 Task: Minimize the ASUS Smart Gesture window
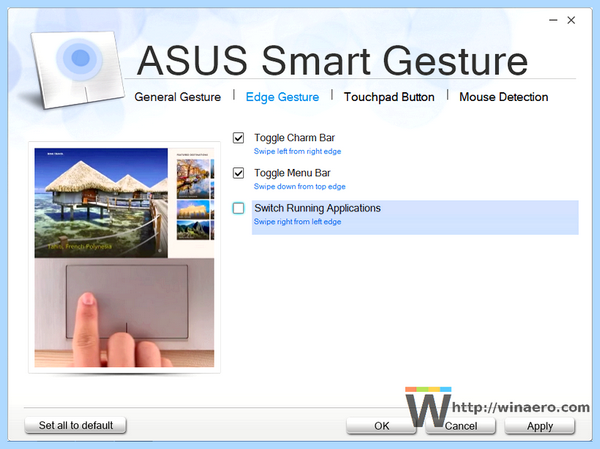(x=553, y=20)
